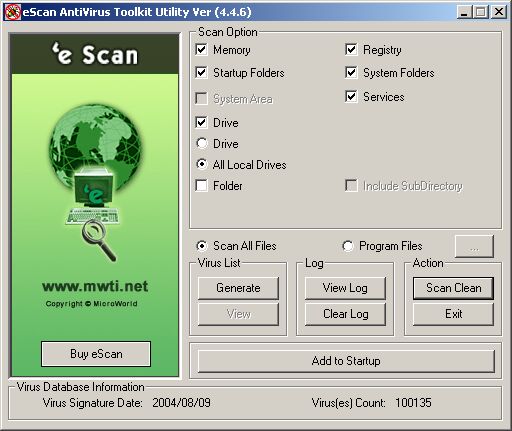The height and width of the screenshot is (431, 512).
Task: Uncheck System Folders option
Action: pos(351,73)
